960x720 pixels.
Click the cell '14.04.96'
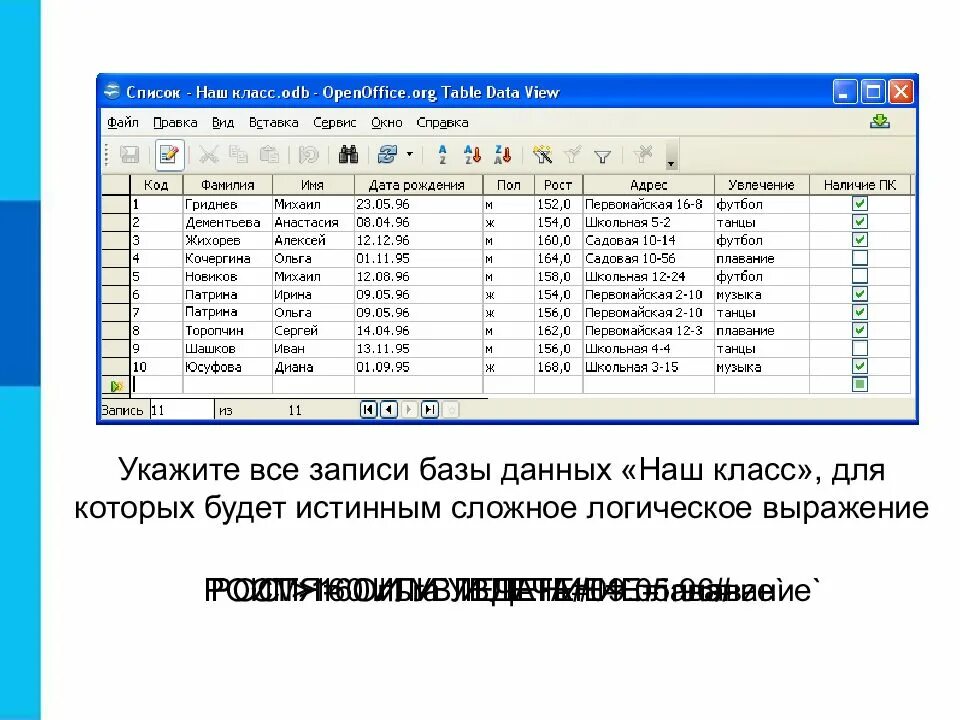[418, 331]
